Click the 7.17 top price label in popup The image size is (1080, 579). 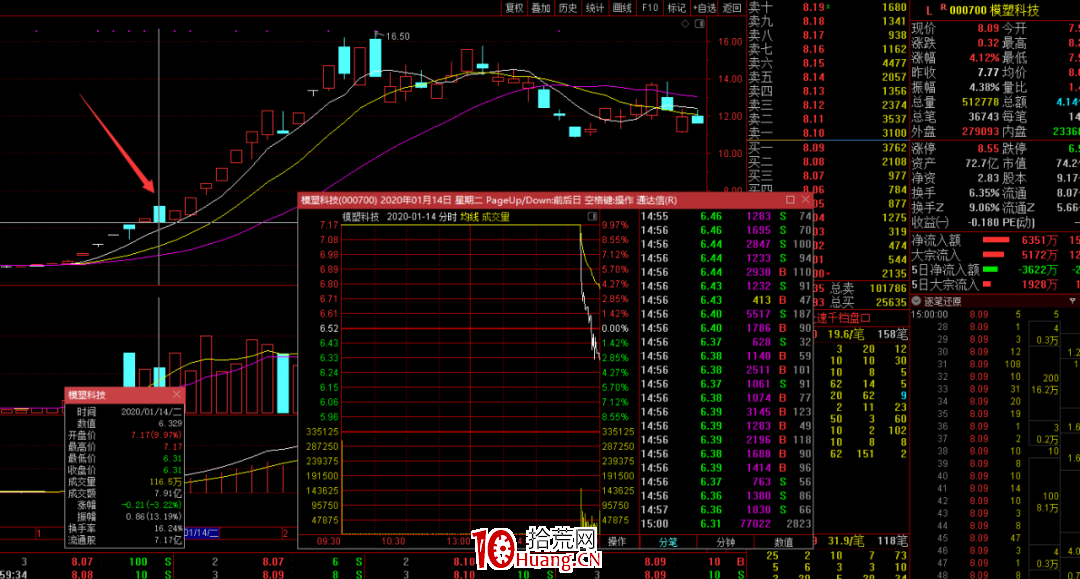tap(329, 225)
